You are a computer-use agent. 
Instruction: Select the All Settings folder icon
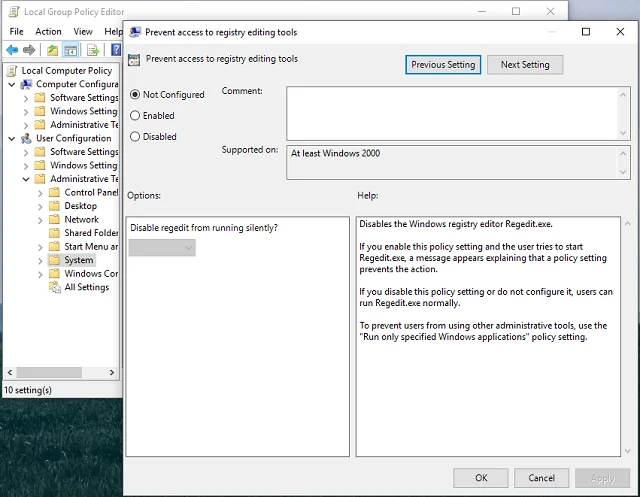(x=55, y=287)
